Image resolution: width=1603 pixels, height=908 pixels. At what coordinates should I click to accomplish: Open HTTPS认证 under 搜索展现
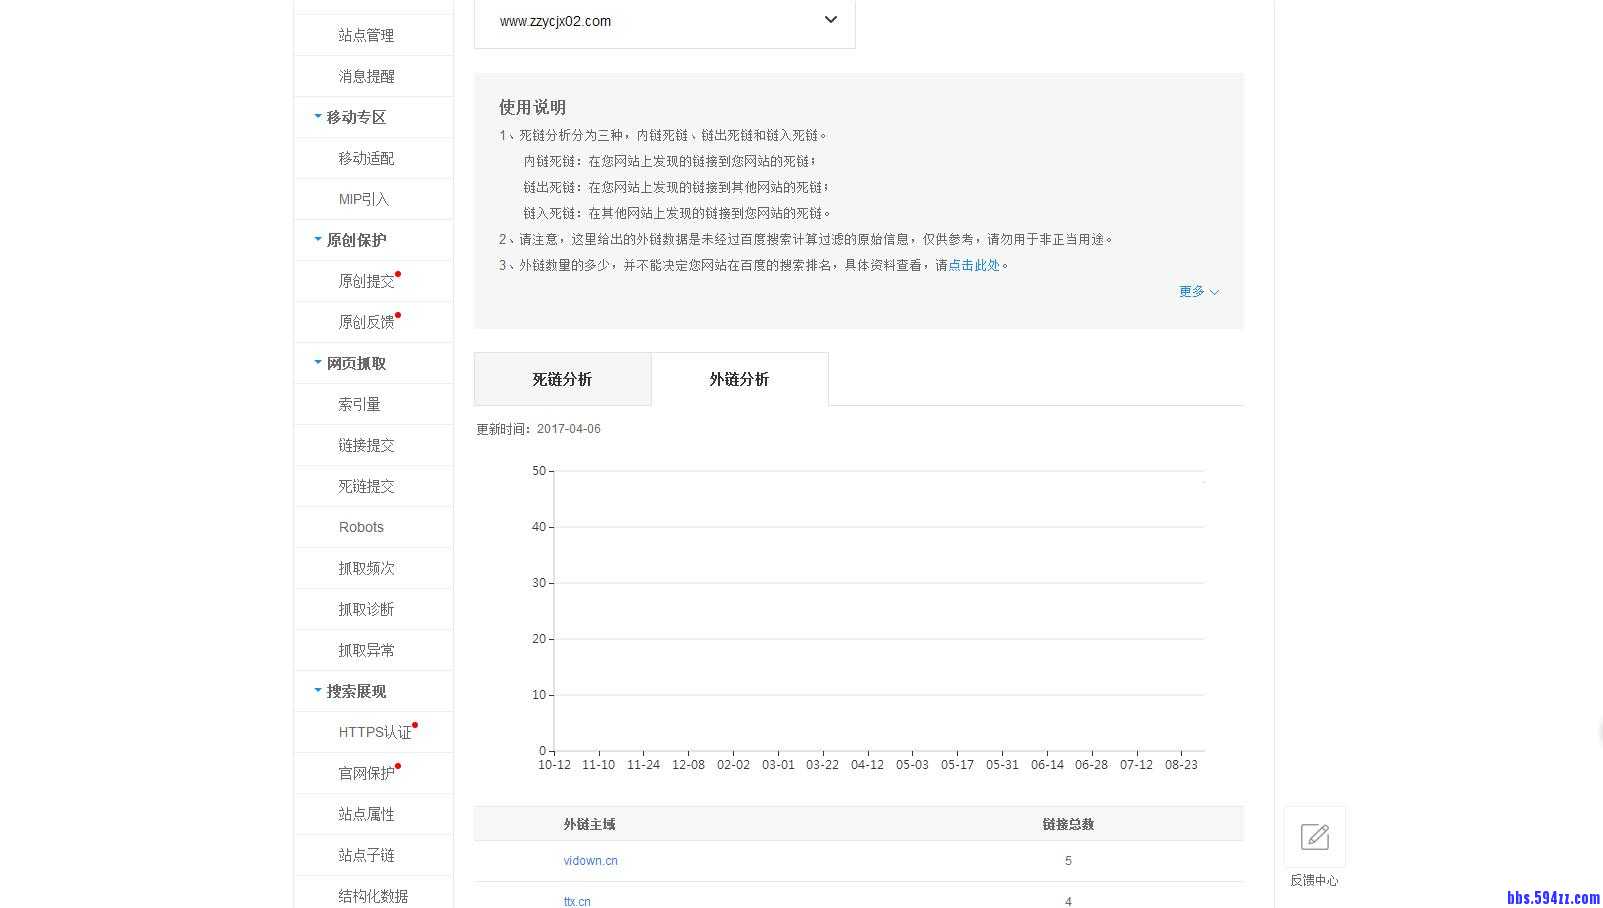(x=374, y=732)
